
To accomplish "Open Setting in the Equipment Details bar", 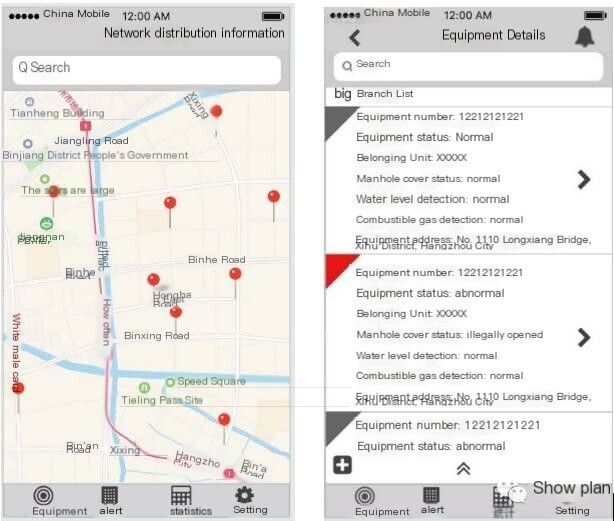I will coord(572,510).
